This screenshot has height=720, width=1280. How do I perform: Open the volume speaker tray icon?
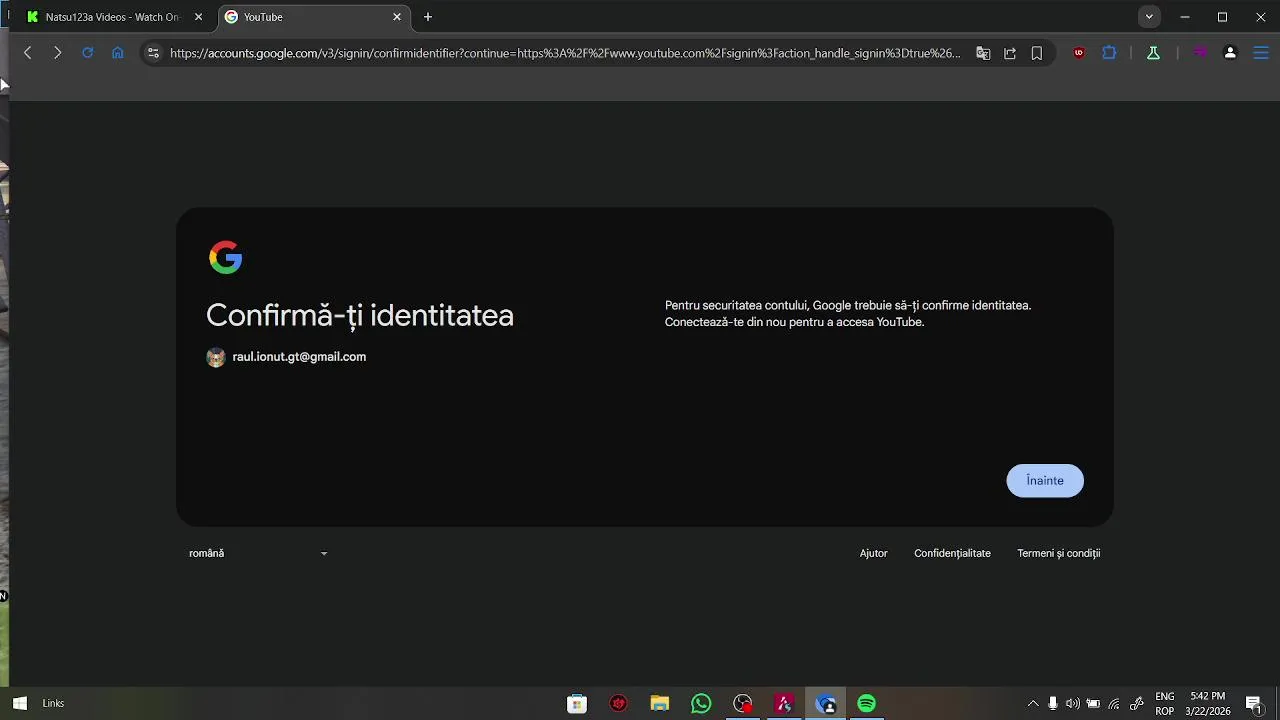tap(1073, 704)
